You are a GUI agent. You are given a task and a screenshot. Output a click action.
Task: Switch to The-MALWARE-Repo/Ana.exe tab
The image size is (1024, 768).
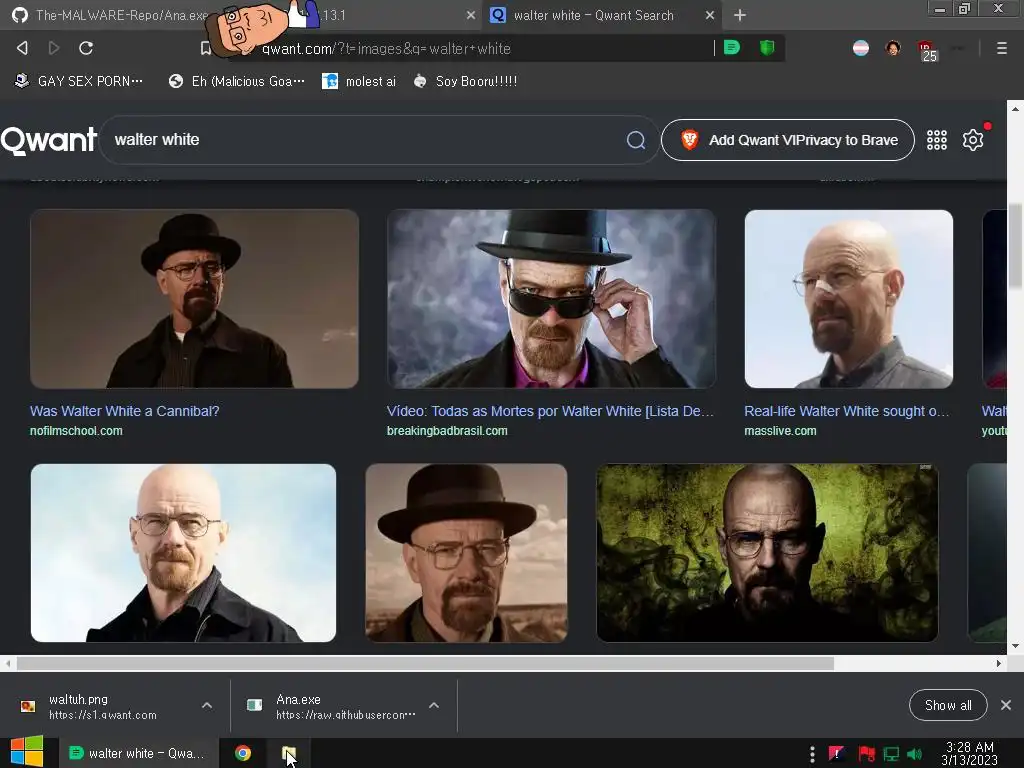pyautogui.click(x=242, y=15)
